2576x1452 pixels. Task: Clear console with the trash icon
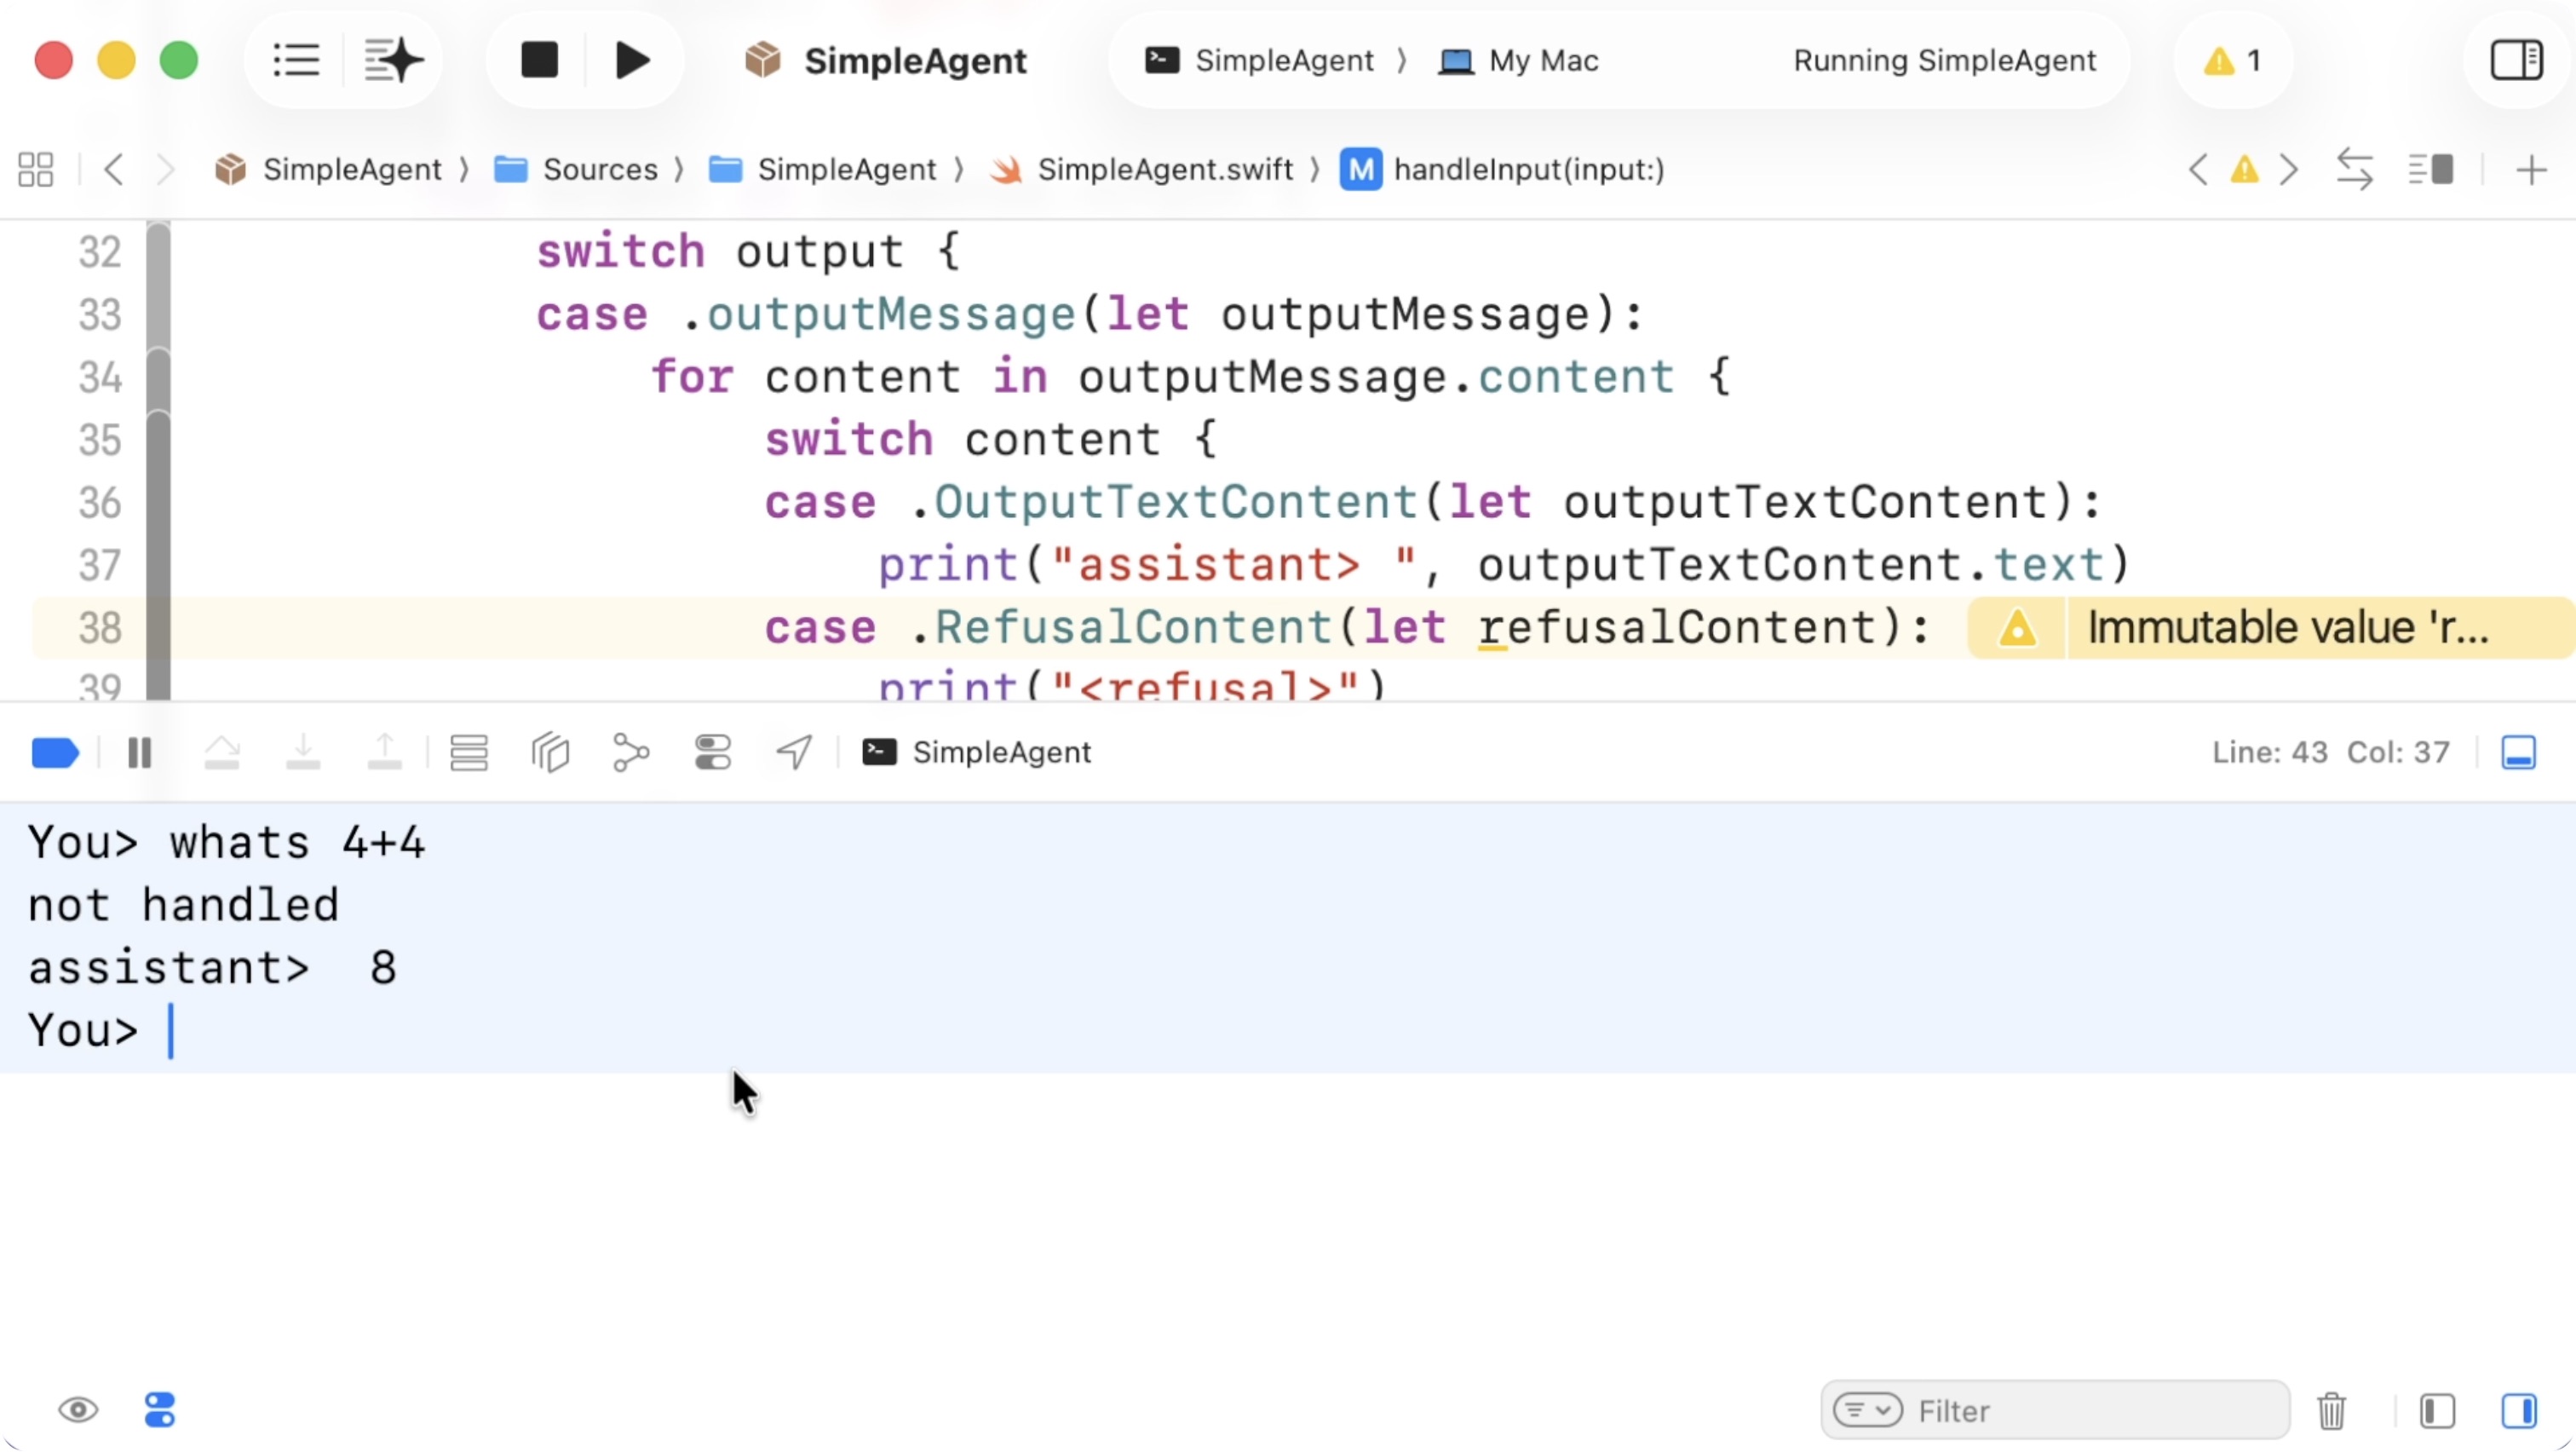pyautogui.click(x=2331, y=1411)
